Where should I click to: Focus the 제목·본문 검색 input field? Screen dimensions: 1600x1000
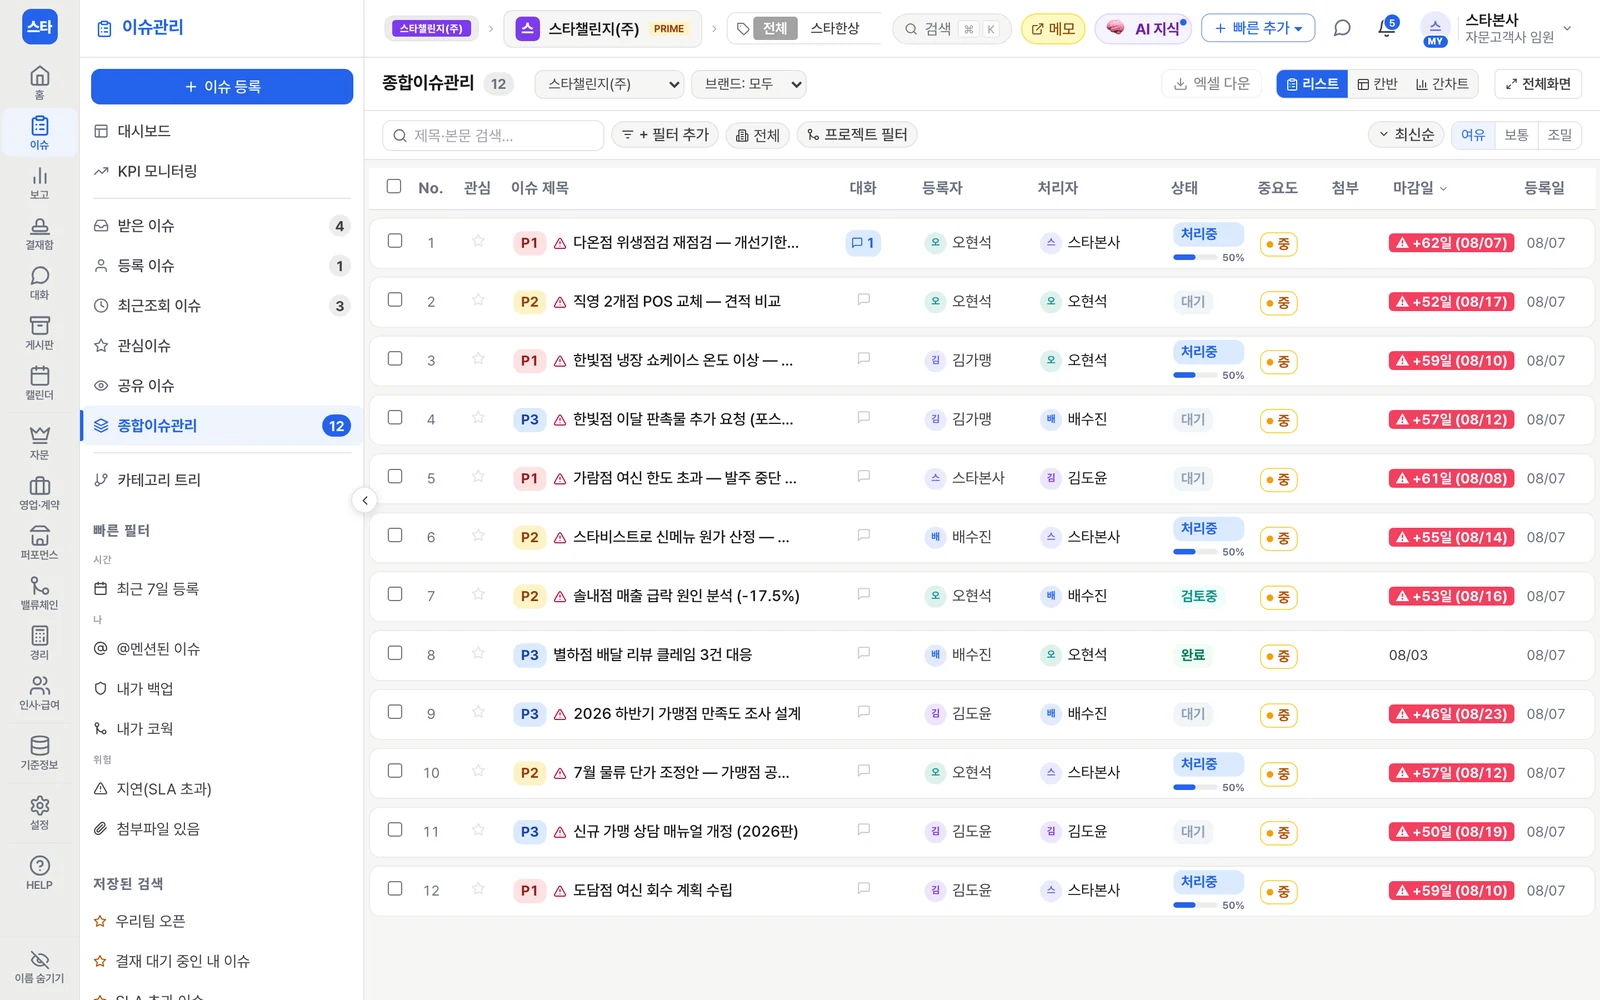pos(493,135)
